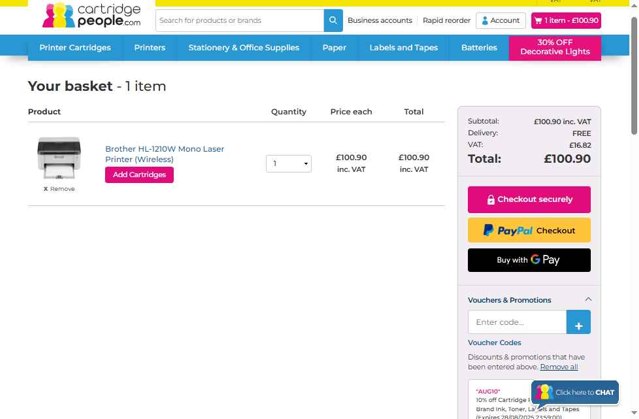Click the plus button to apply the voucher
Image resolution: width=639 pixels, height=419 pixels.
(579, 322)
